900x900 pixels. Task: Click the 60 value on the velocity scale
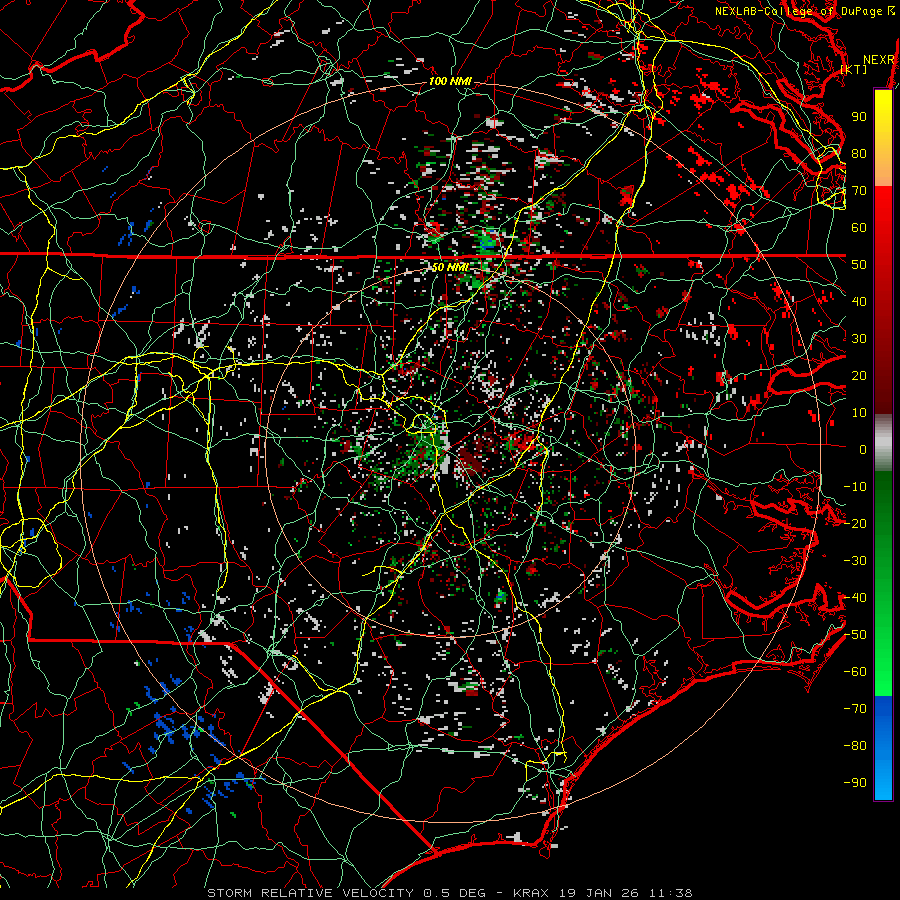pyautogui.click(x=859, y=228)
